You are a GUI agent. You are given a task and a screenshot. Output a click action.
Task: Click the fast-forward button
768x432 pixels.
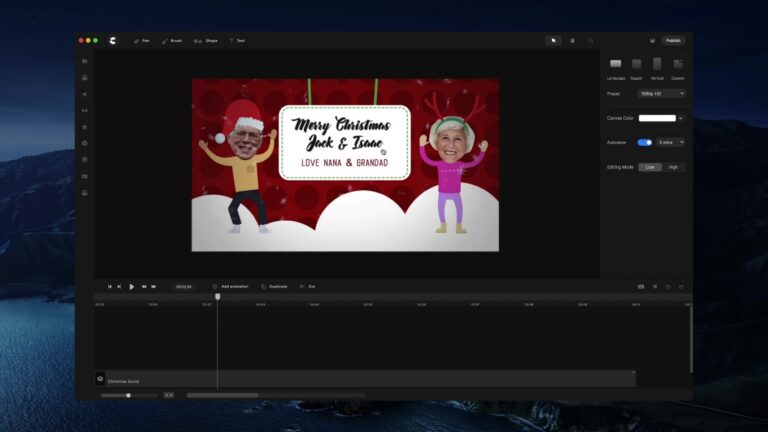pyautogui.click(x=154, y=287)
